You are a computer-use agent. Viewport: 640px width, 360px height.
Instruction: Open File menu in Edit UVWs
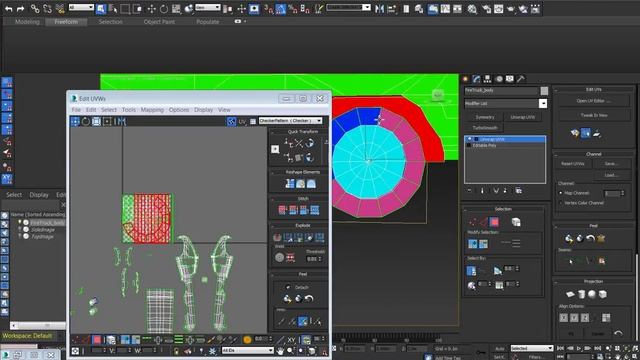(76, 110)
